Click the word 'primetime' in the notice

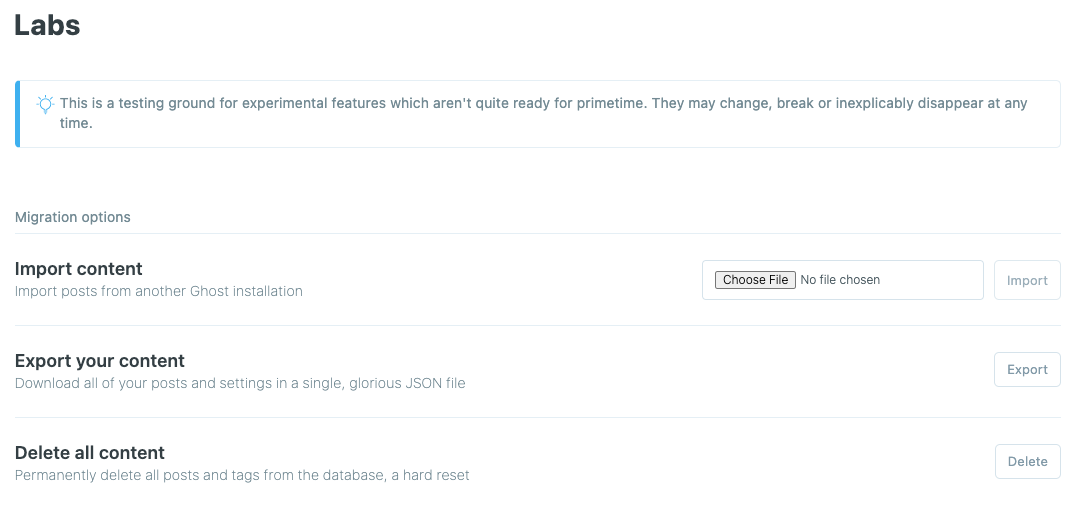pos(610,103)
